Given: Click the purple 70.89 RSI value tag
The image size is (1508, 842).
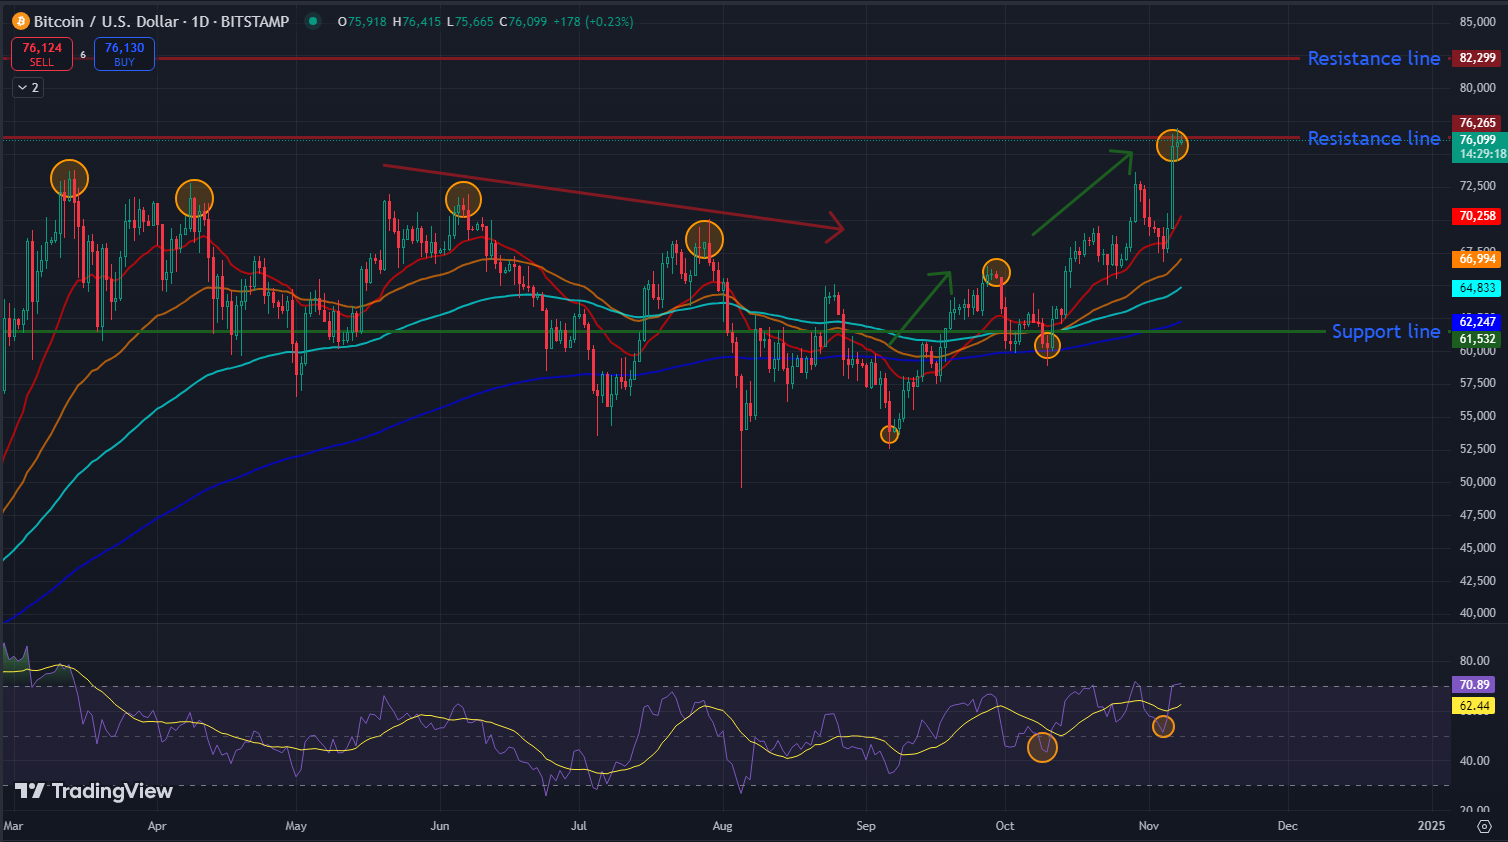Looking at the screenshot, I should [1473, 685].
